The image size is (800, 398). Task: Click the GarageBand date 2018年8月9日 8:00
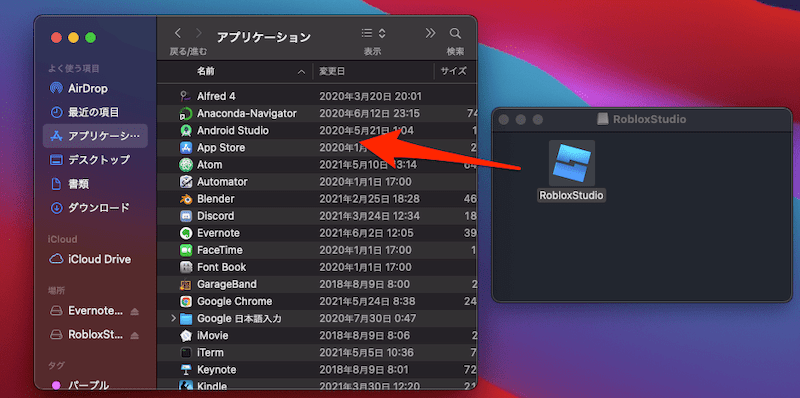[364, 284]
